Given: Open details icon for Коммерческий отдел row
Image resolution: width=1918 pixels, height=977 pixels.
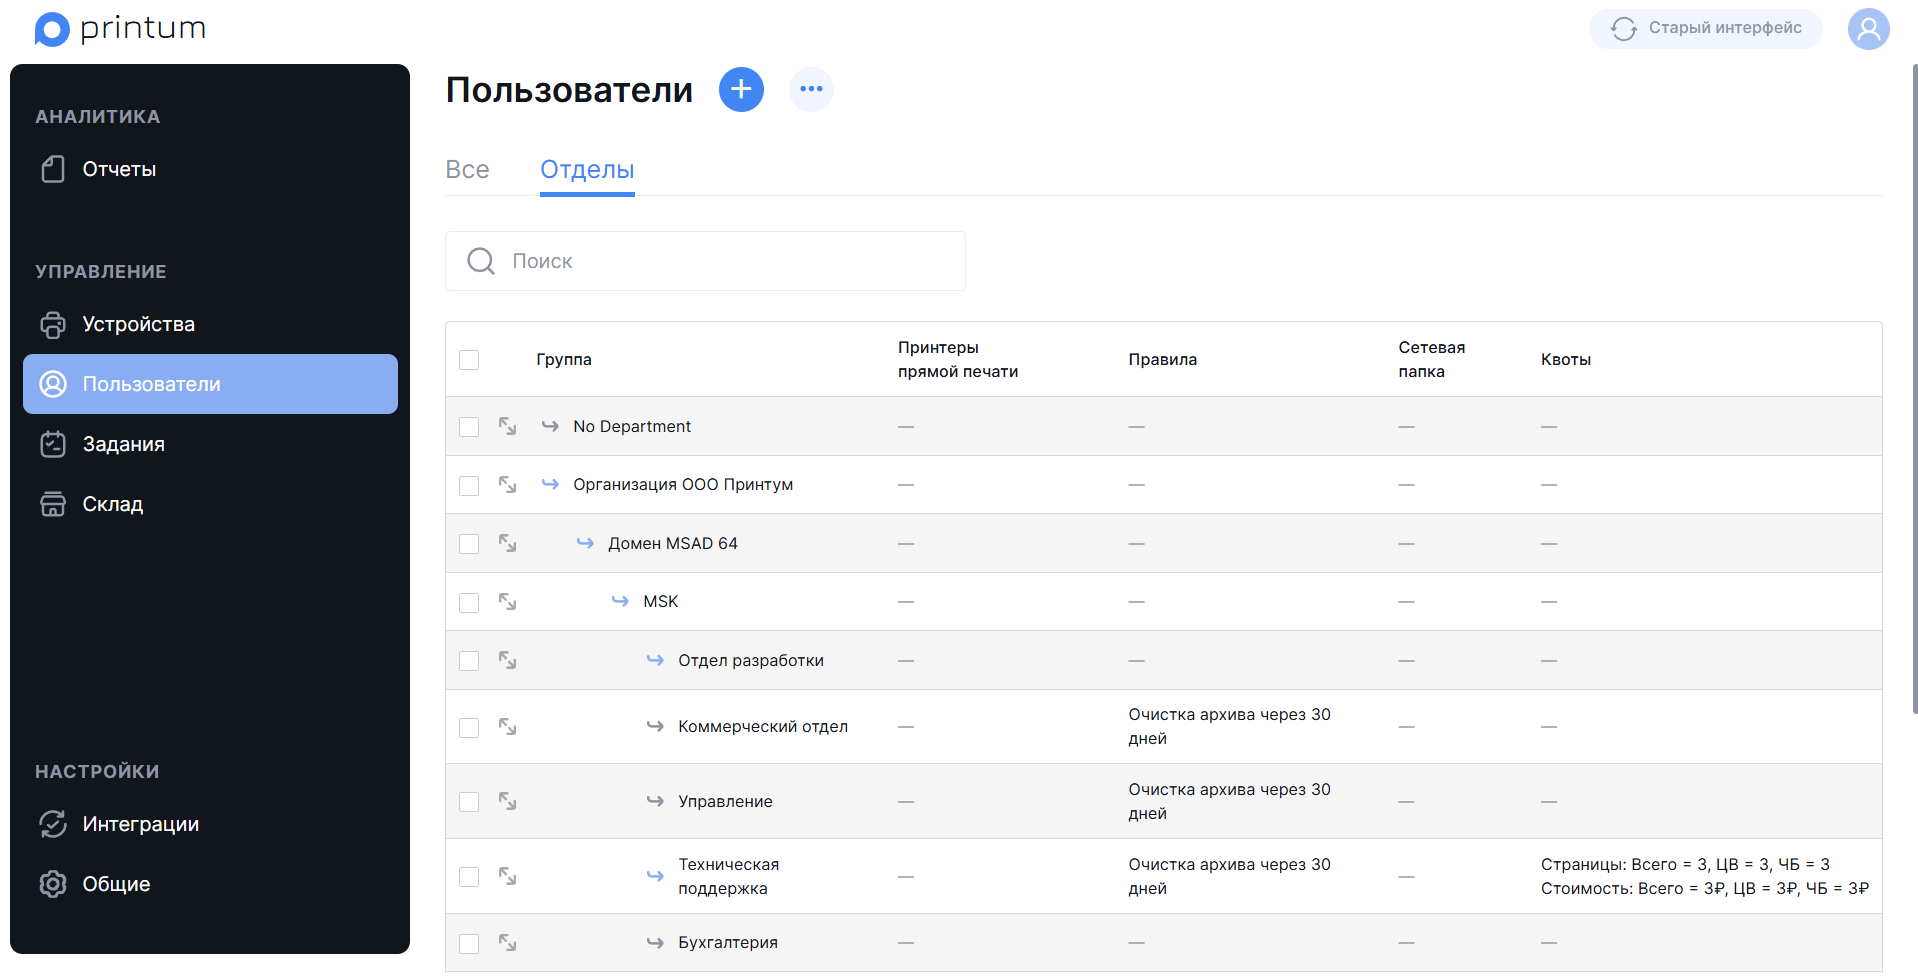Looking at the screenshot, I should [508, 727].
